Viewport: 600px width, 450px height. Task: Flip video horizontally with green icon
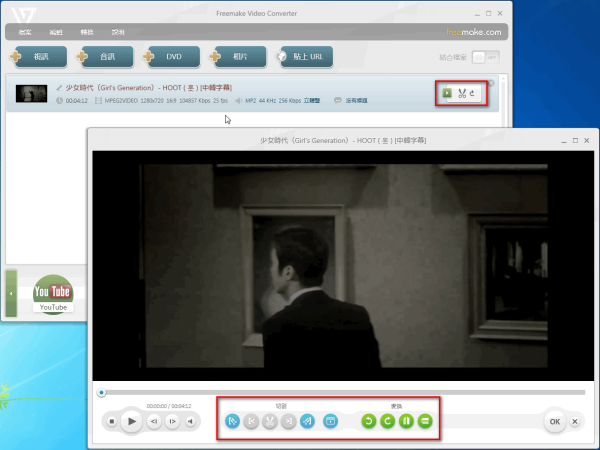click(406, 421)
